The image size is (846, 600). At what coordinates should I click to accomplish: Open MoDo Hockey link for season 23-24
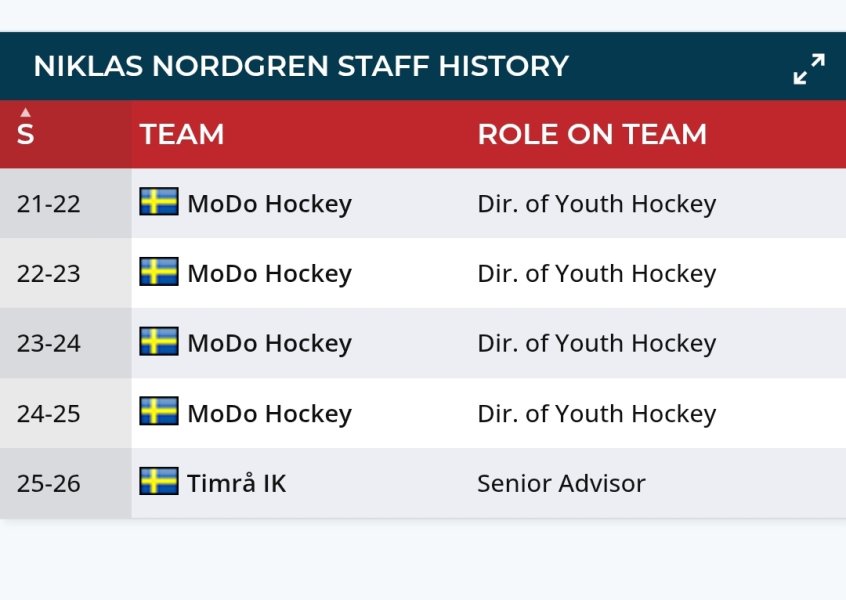point(269,344)
